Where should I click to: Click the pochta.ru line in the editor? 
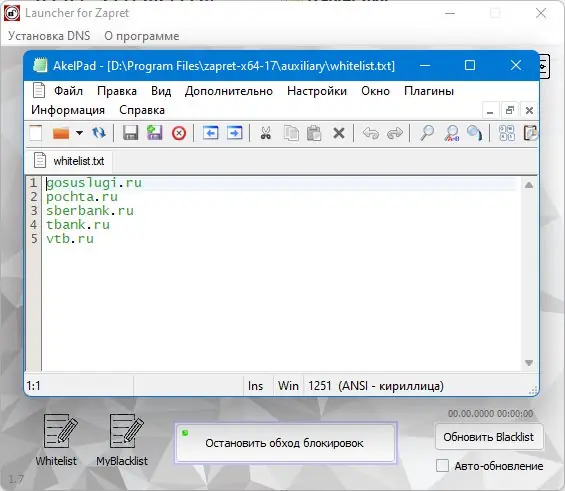[x=82, y=197]
